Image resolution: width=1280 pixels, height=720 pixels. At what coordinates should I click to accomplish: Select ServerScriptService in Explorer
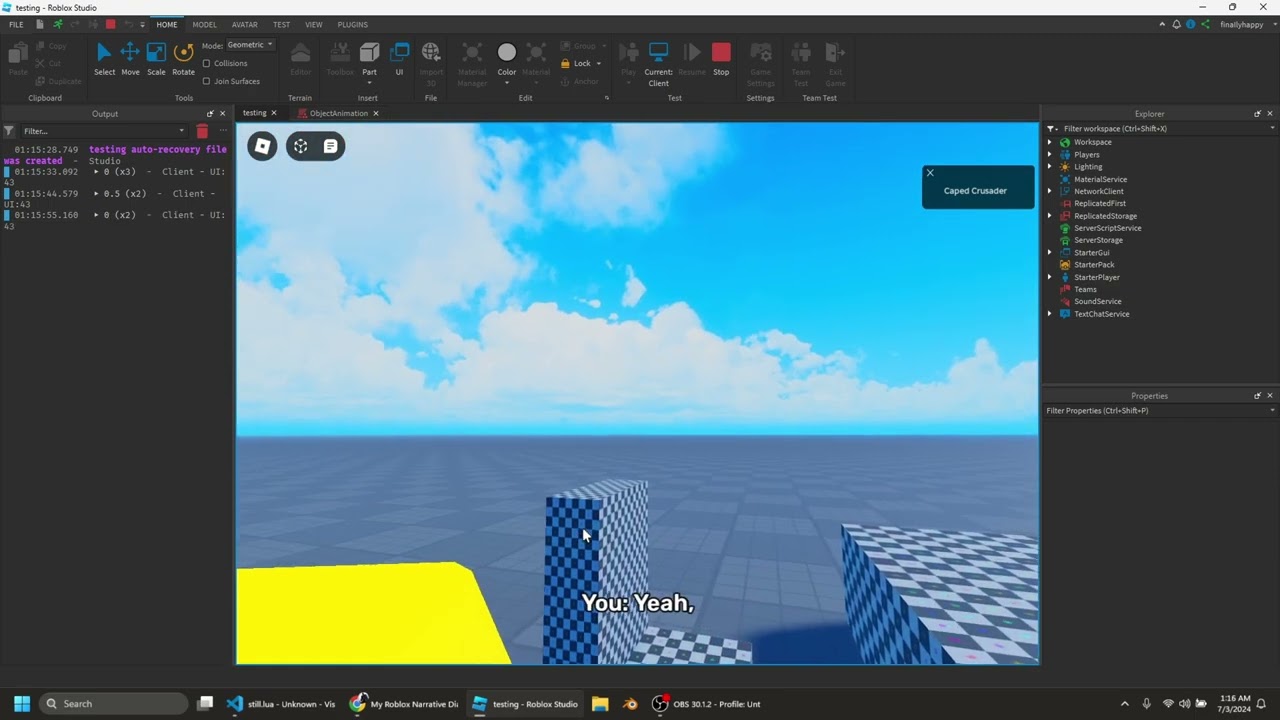[x=1107, y=228]
